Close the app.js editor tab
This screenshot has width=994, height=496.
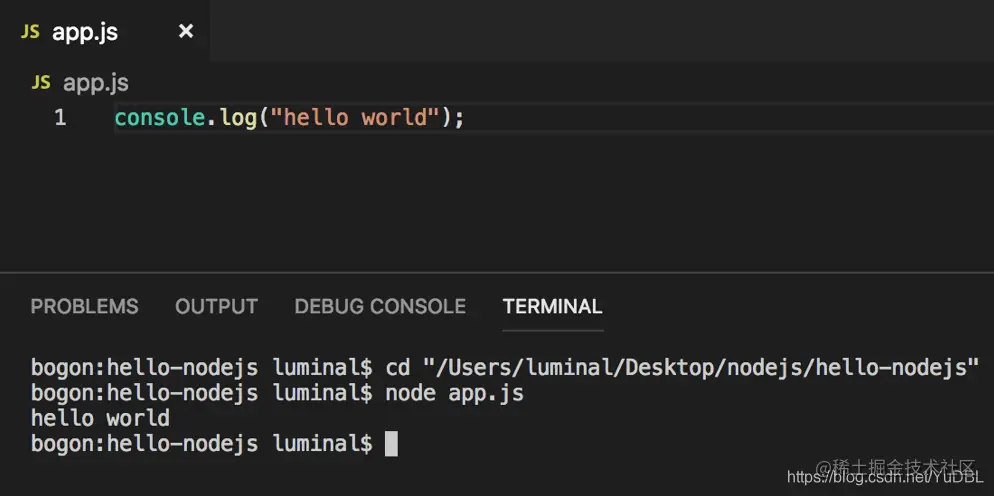(186, 31)
